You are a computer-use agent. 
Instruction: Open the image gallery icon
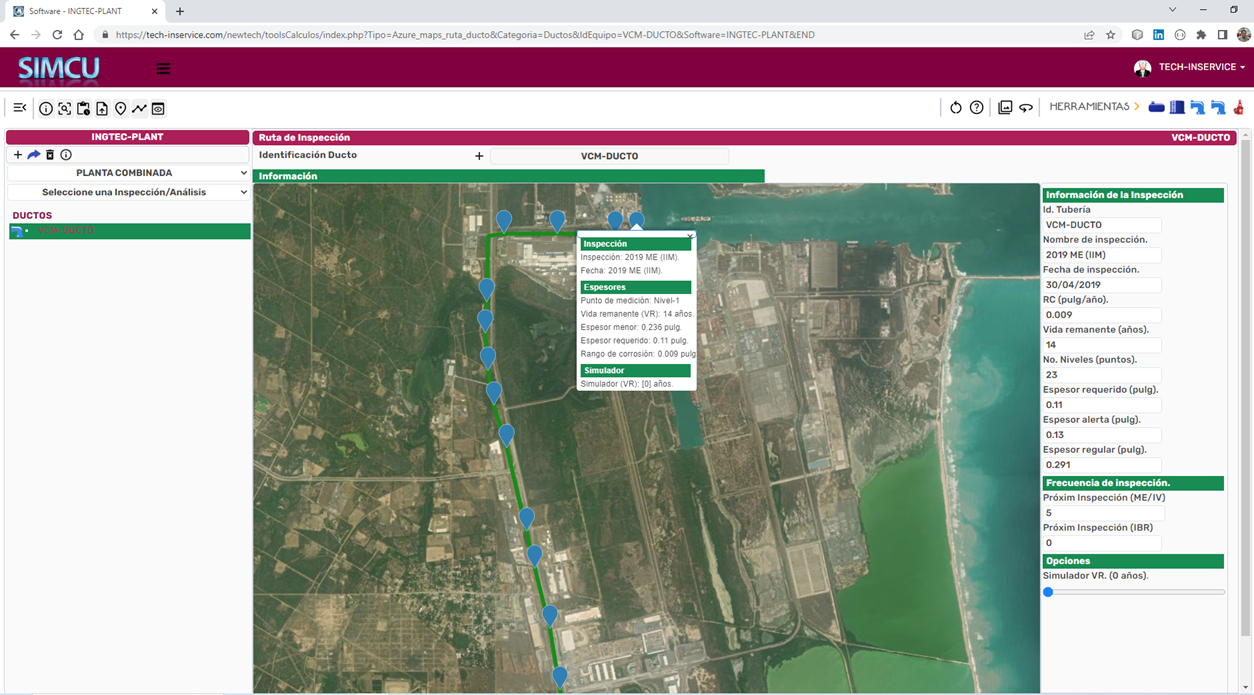(x=1005, y=108)
